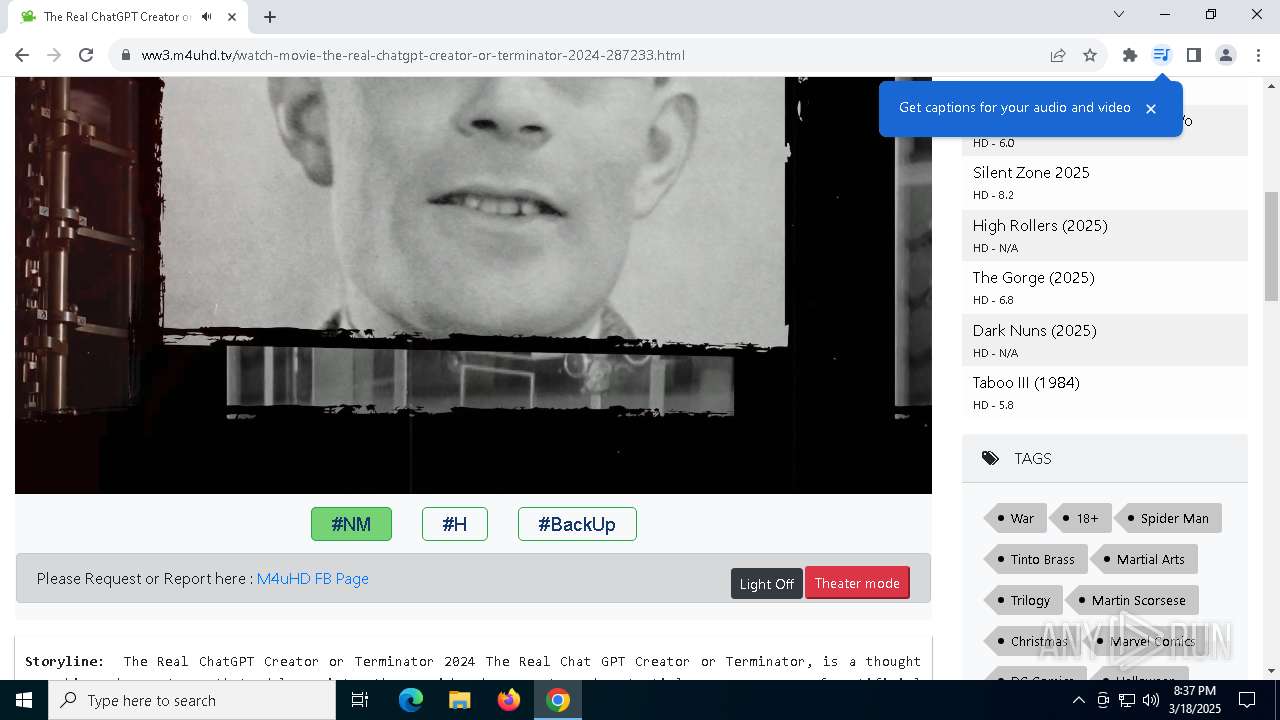Open Chrome three-dot menu

tap(1258, 55)
